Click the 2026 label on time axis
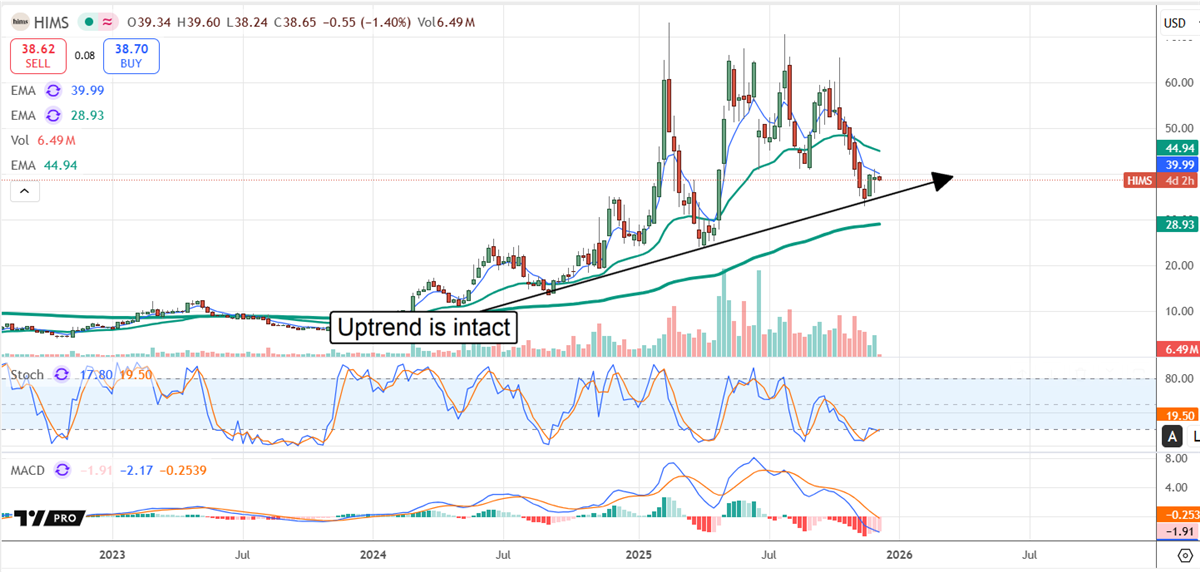1200x572 pixels. click(x=897, y=553)
